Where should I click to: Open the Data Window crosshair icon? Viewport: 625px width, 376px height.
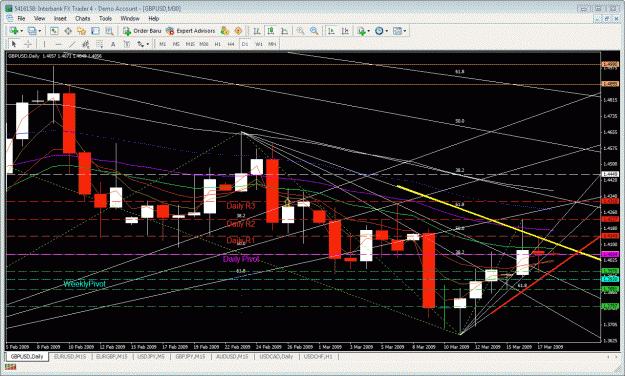coord(68,31)
